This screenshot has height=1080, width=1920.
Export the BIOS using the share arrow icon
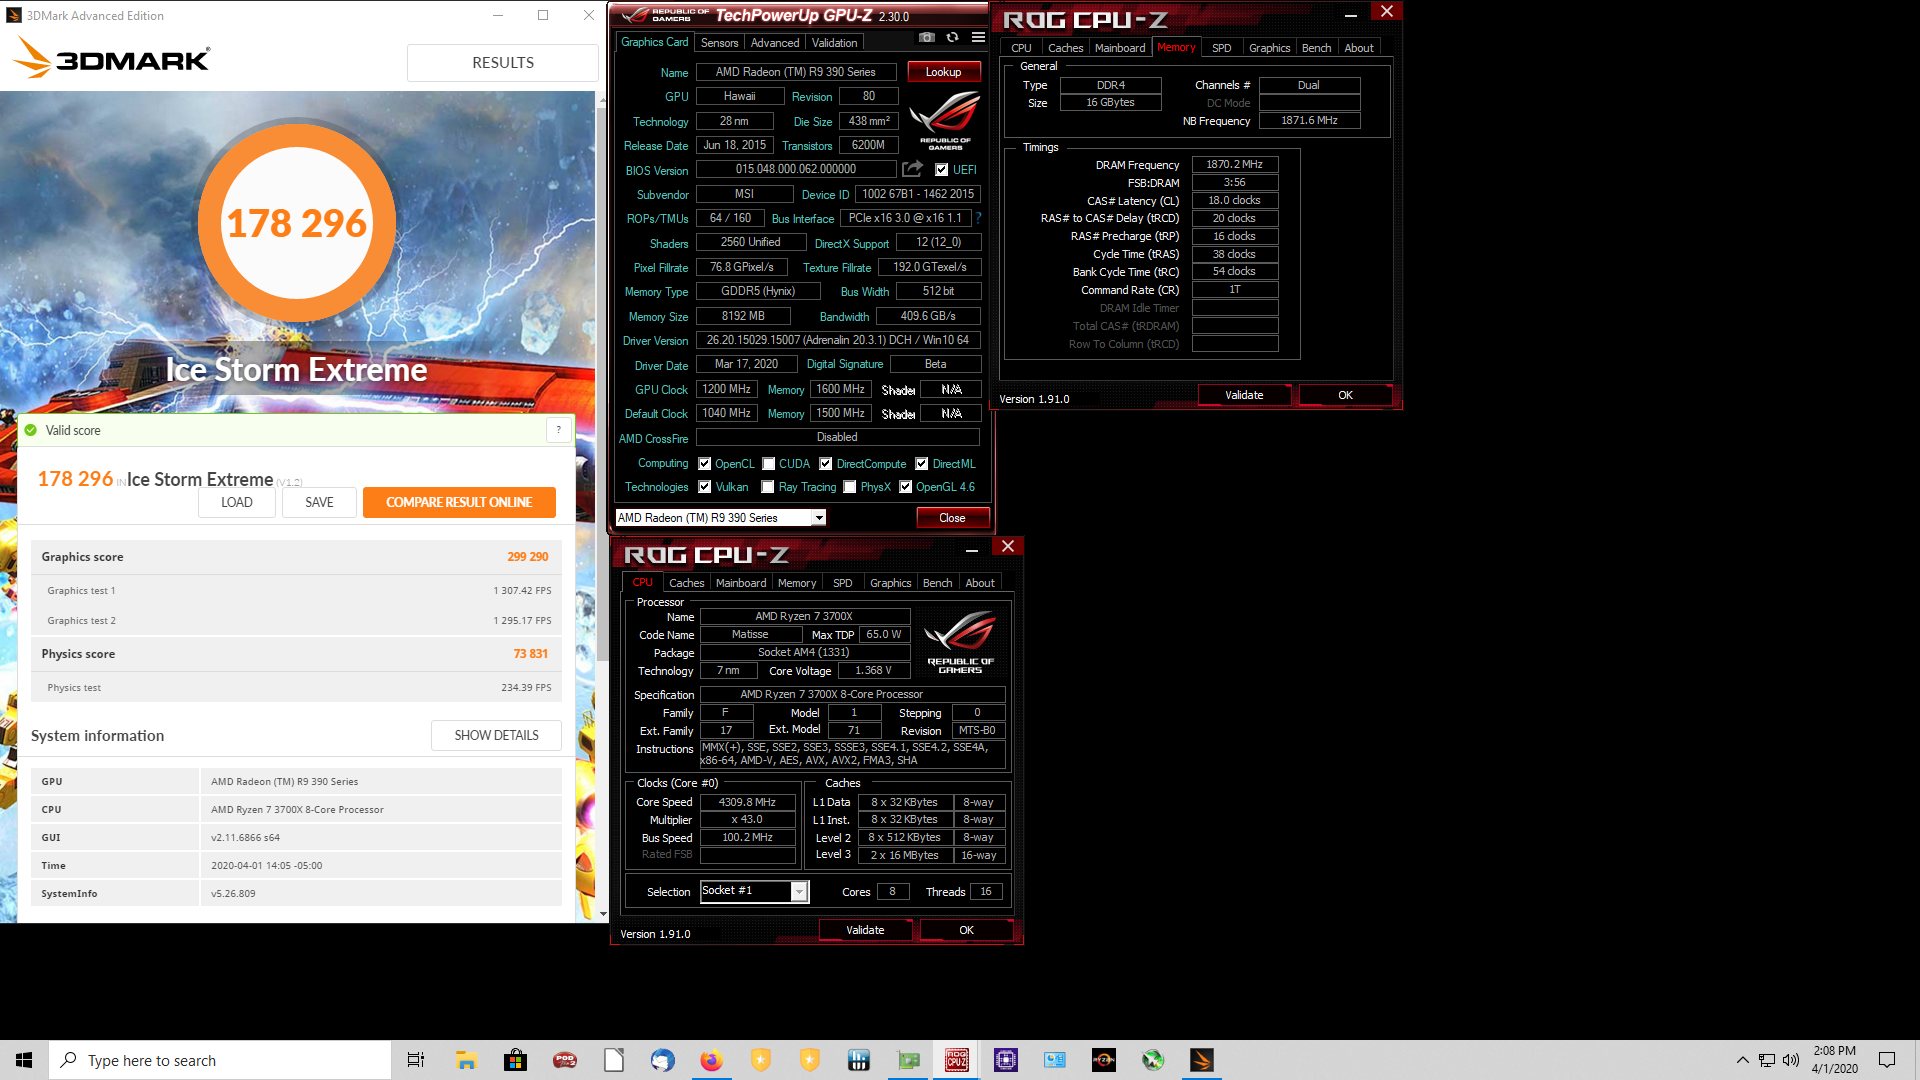click(912, 169)
